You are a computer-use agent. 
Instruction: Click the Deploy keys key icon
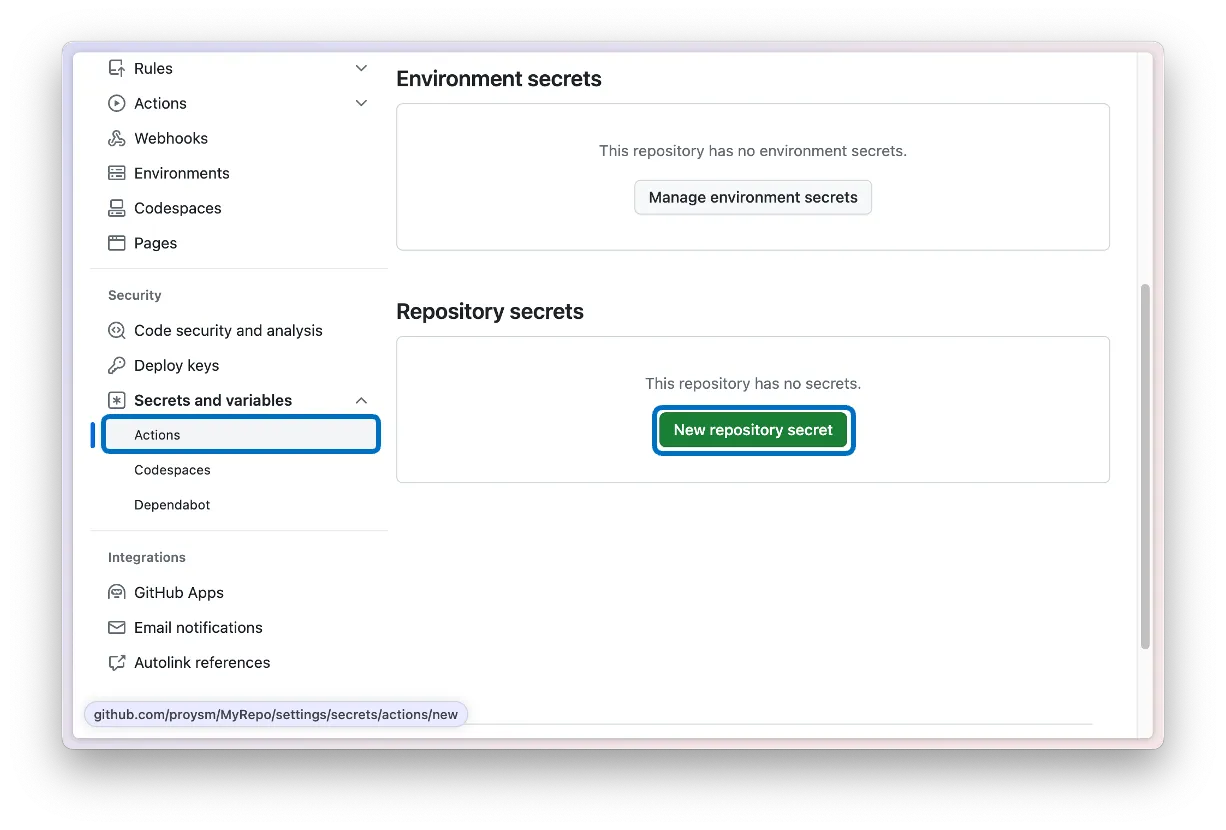(x=117, y=366)
